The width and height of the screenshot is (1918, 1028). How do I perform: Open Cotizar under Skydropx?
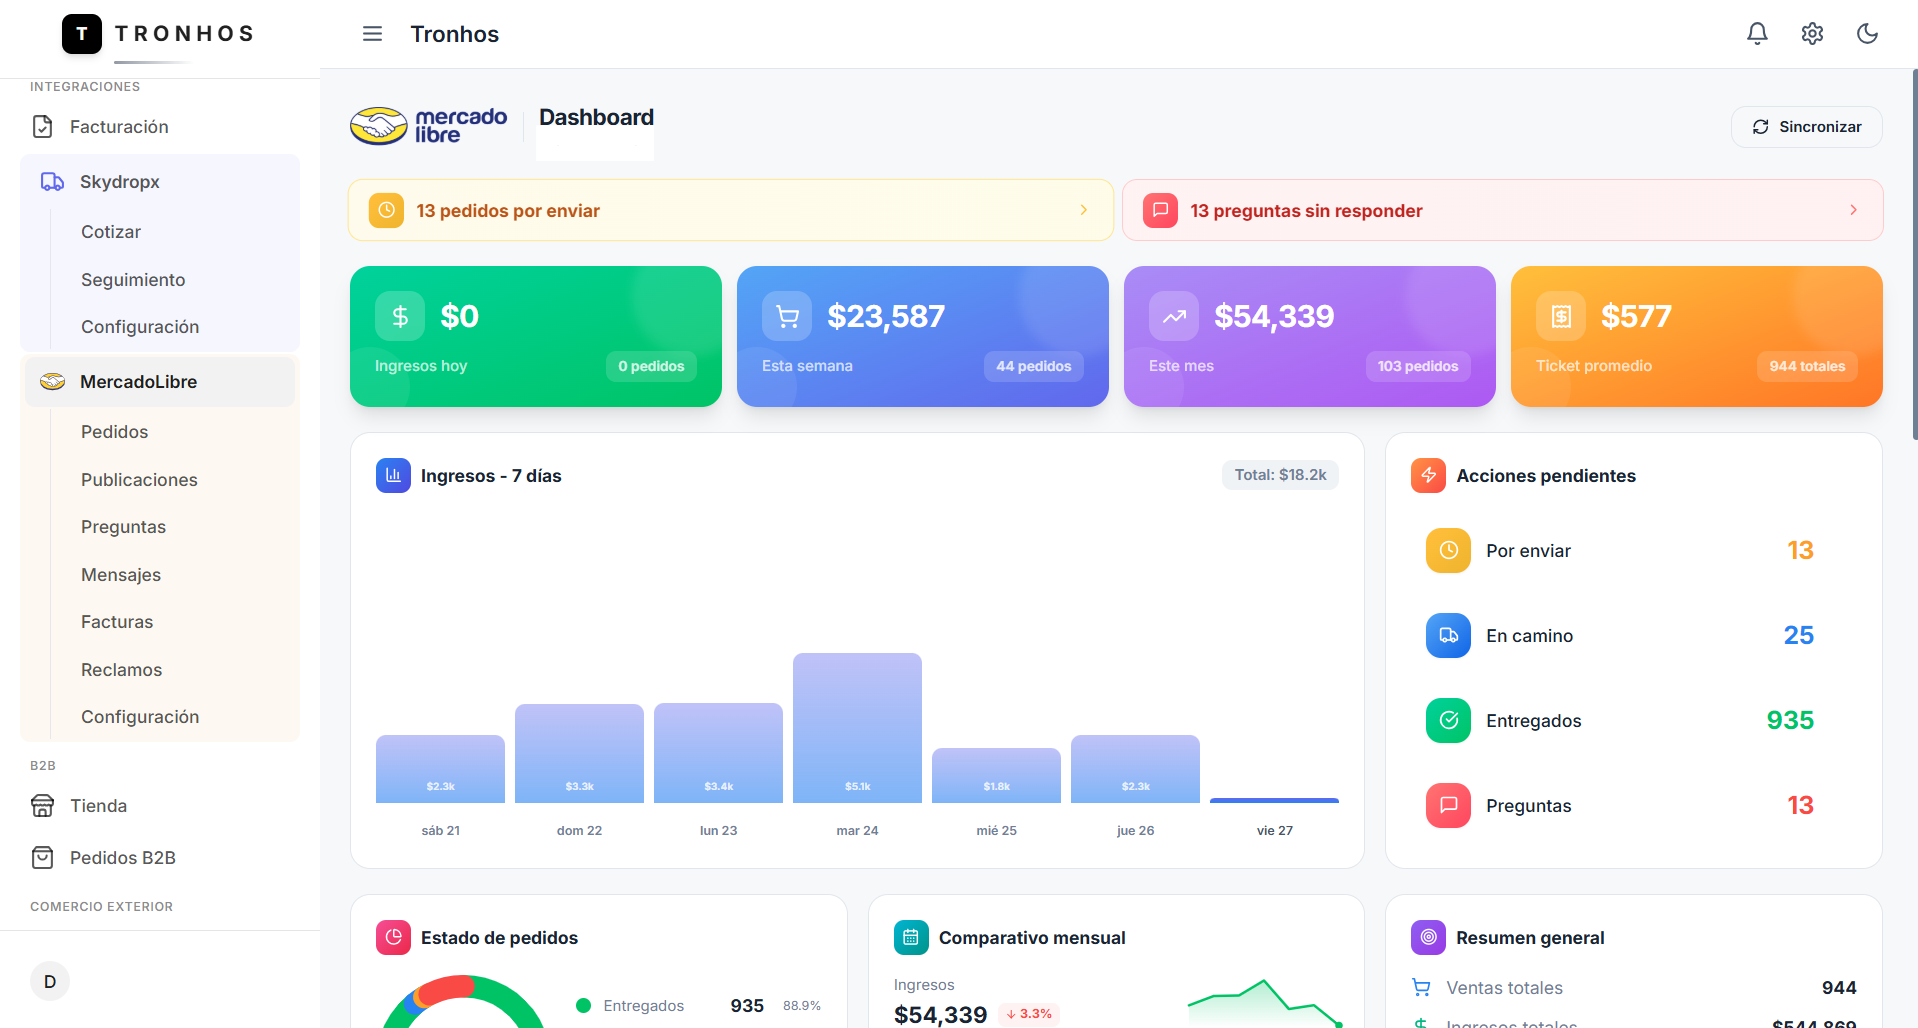click(111, 232)
